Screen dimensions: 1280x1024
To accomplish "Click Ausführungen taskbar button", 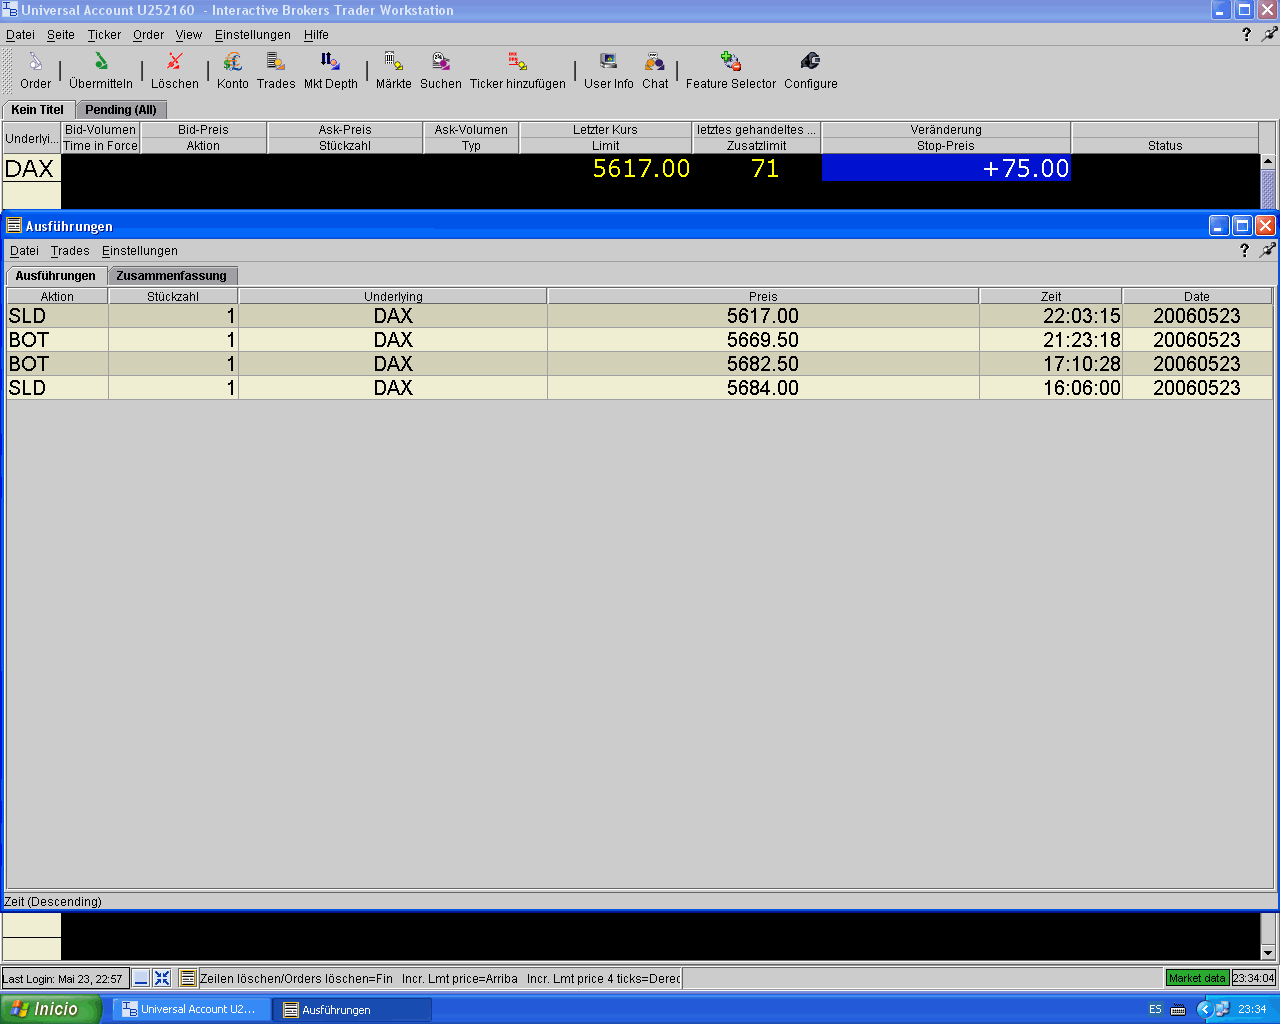I will click(x=353, y=1009).
